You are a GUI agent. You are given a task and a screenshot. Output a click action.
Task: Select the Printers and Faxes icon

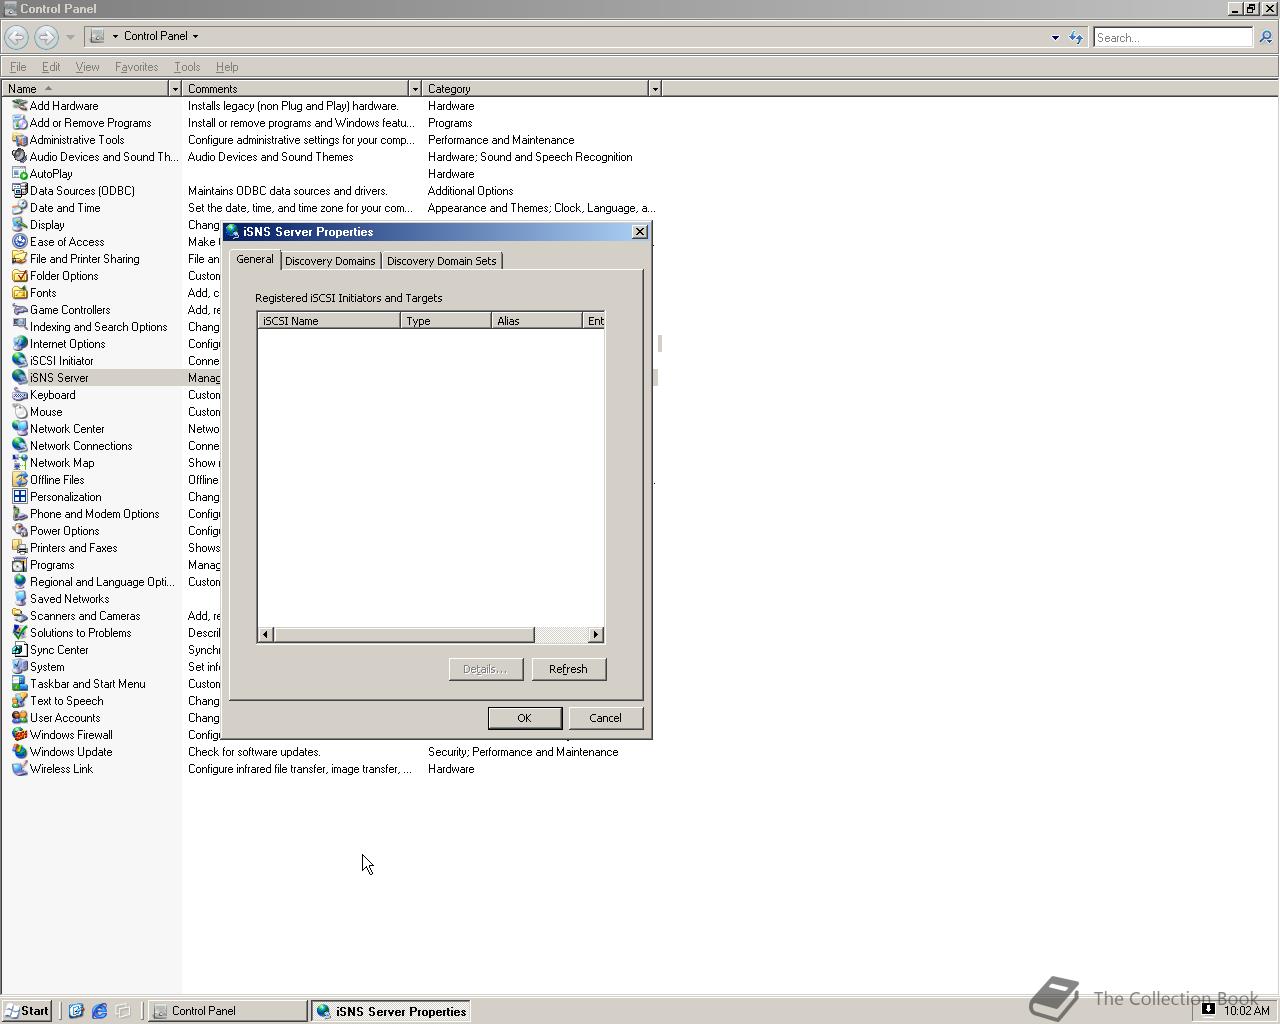point(19,548)
